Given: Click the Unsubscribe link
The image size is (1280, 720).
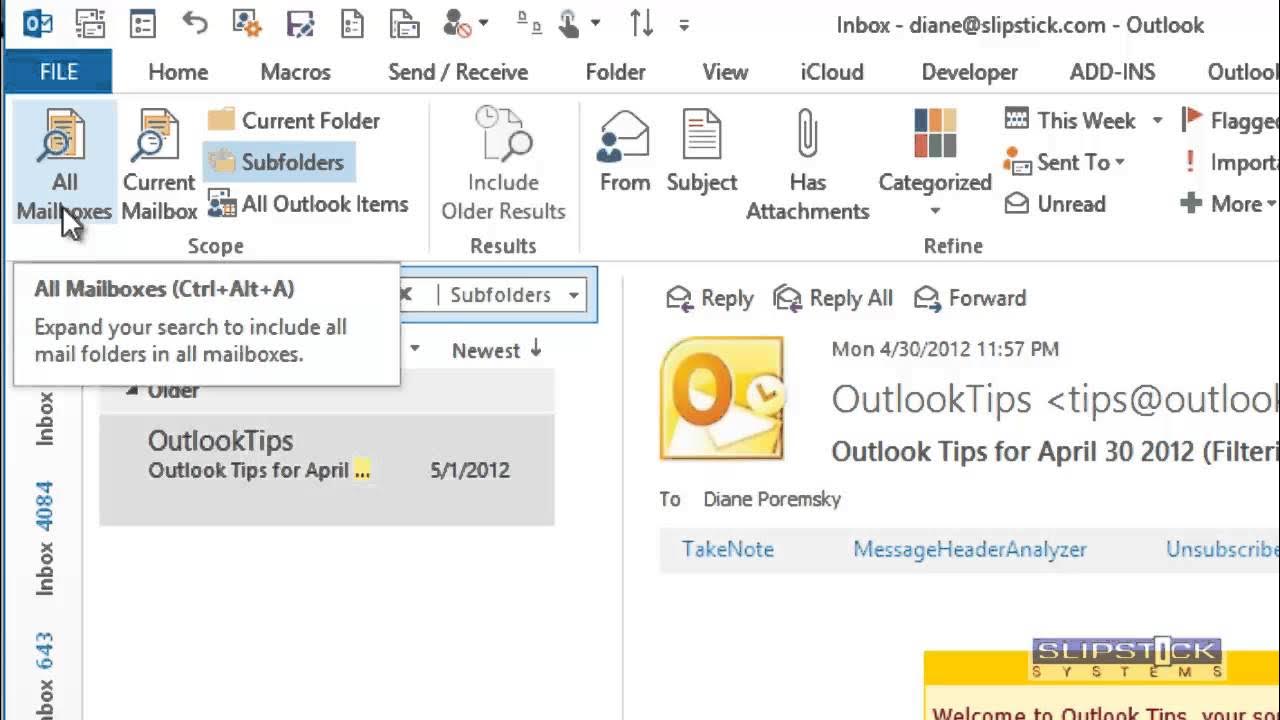Looking at the screenshot, I should pos(1222,549).
